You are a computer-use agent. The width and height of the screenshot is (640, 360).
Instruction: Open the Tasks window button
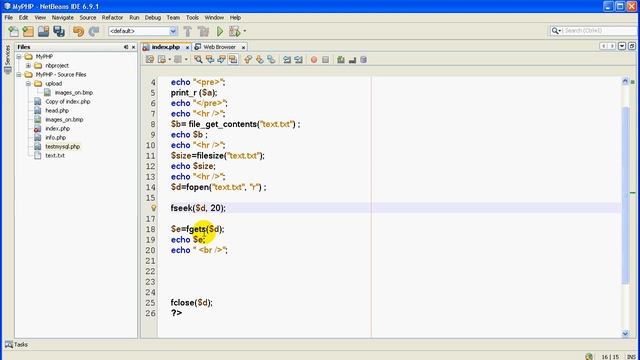[16, 344]
